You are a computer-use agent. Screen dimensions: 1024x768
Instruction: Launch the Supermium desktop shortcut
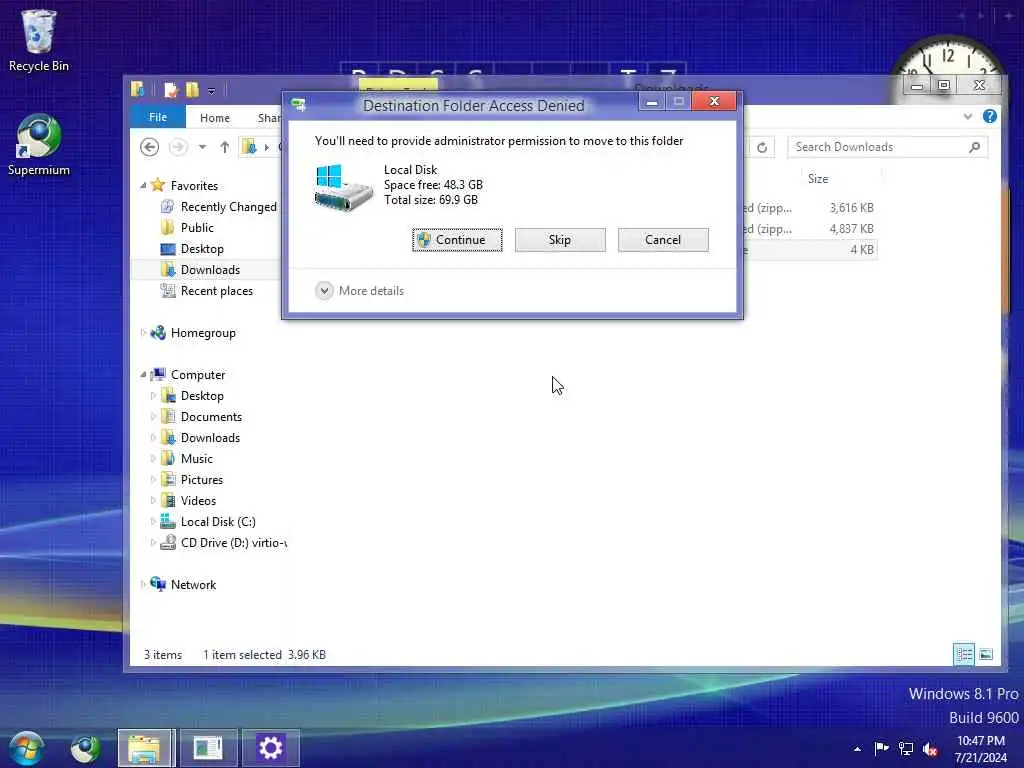[39, 145]
